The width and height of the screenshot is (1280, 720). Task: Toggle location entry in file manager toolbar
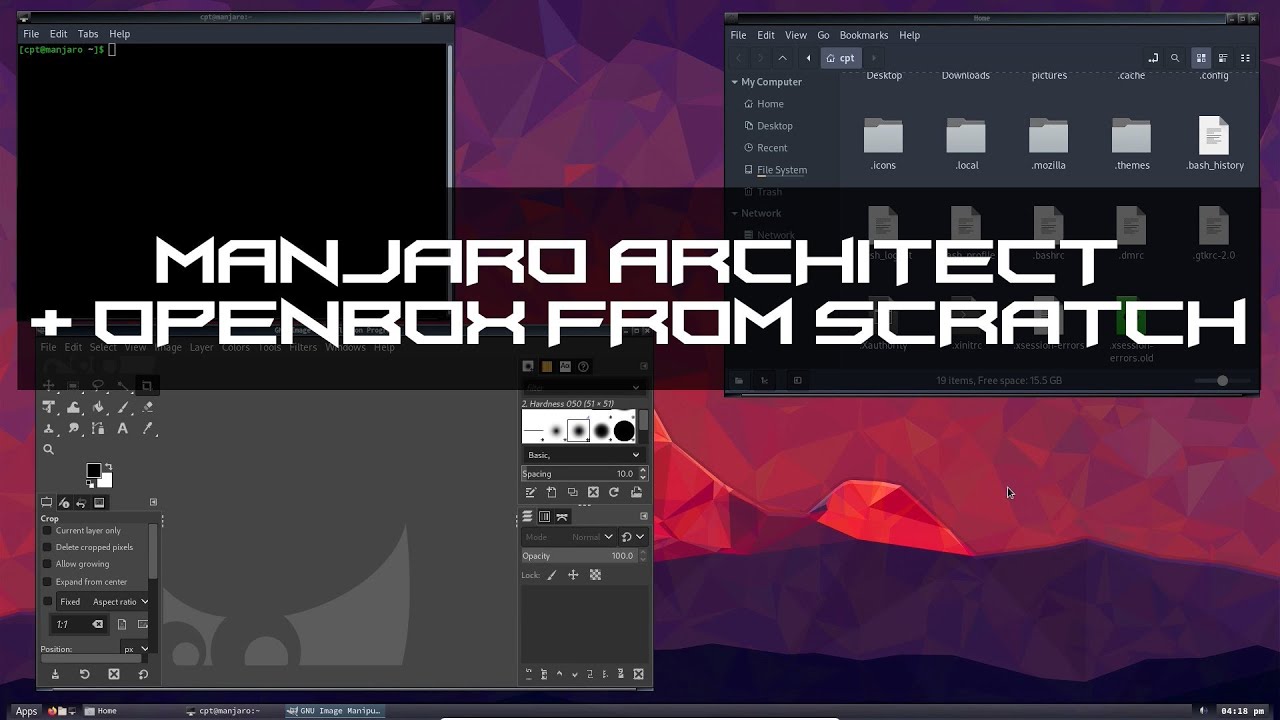click(x=1153, y=58)
